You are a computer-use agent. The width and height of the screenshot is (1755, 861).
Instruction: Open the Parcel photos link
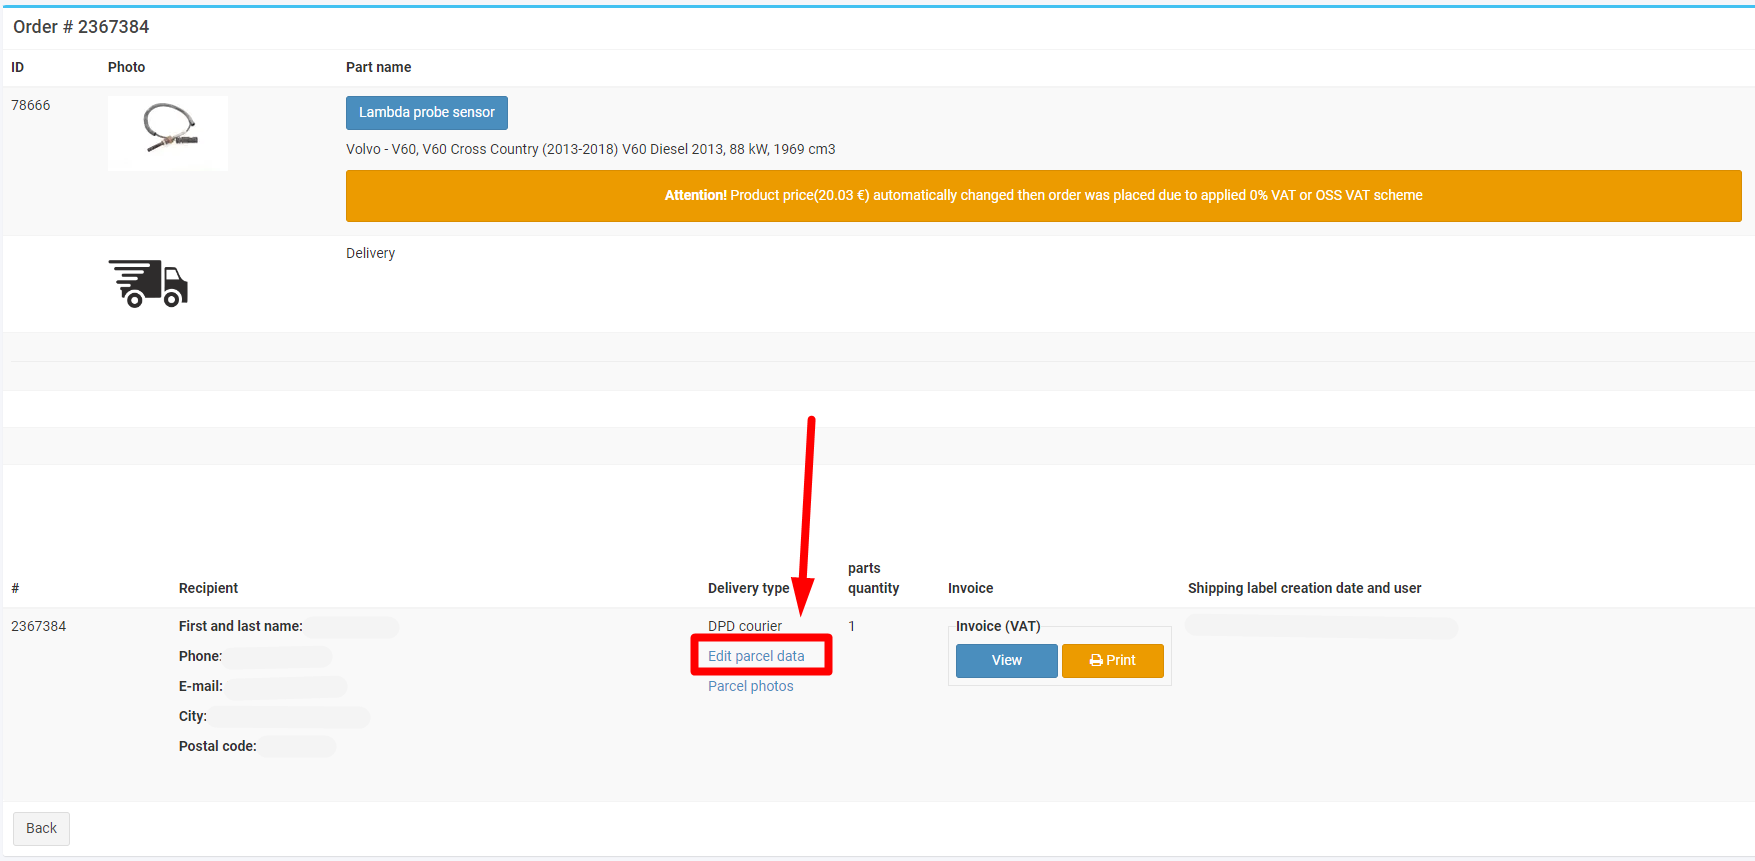point(750,686)
